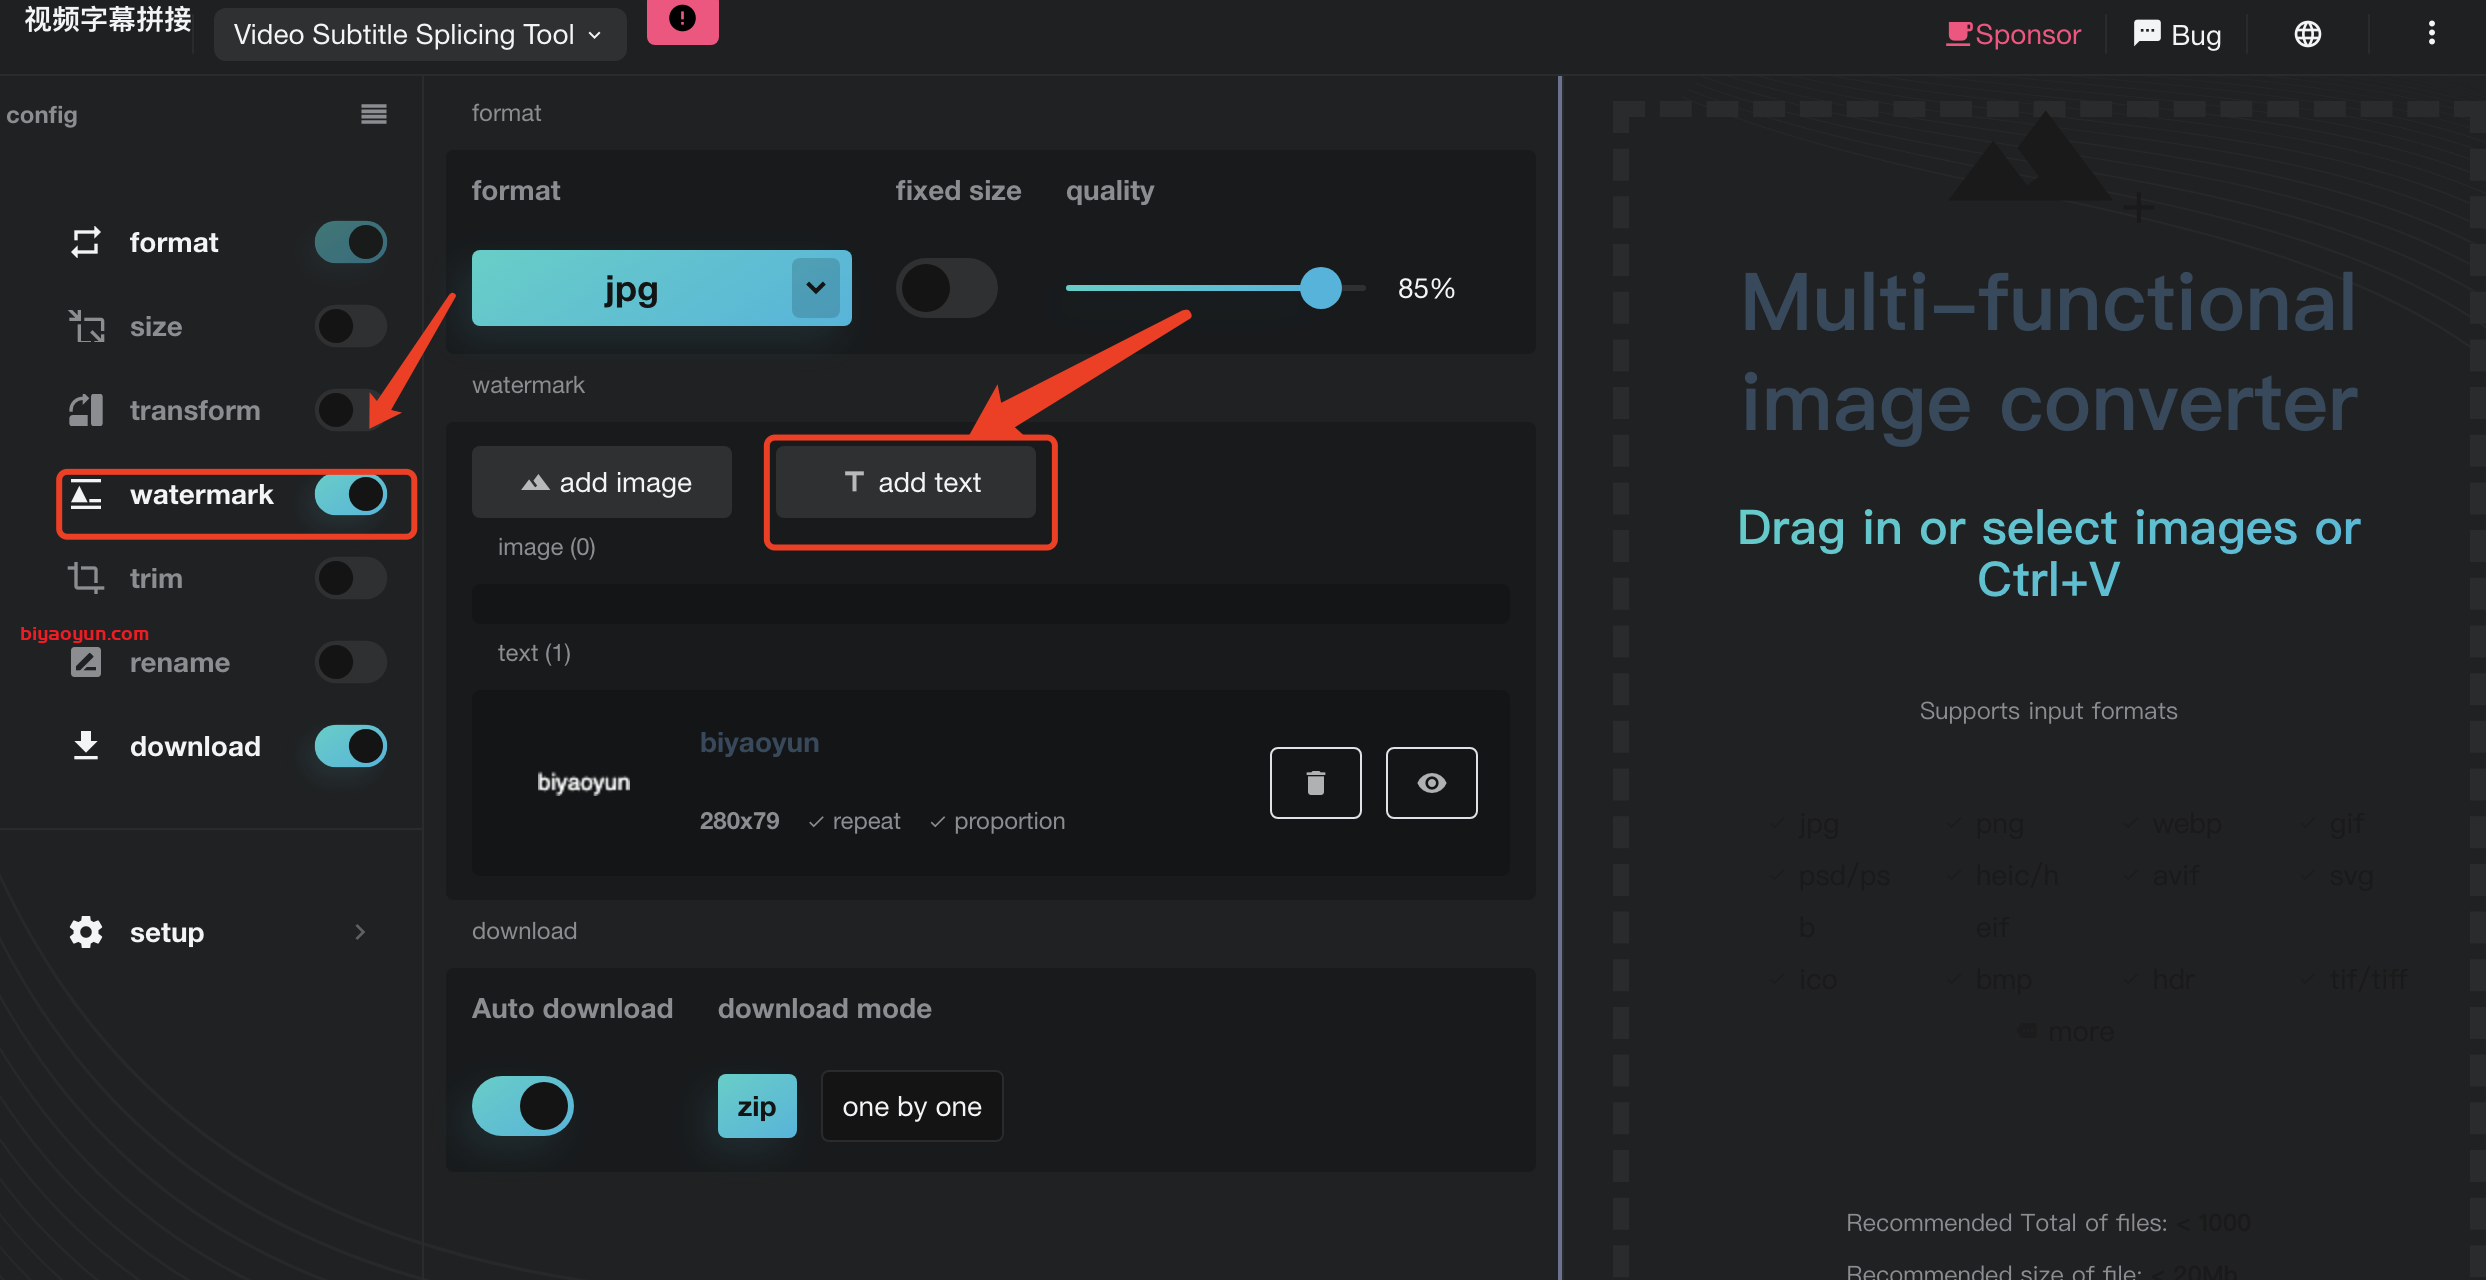2486x1280 pixels.
Task: Enable the trim toggle in sidebar
Action: tap(350, 578)
